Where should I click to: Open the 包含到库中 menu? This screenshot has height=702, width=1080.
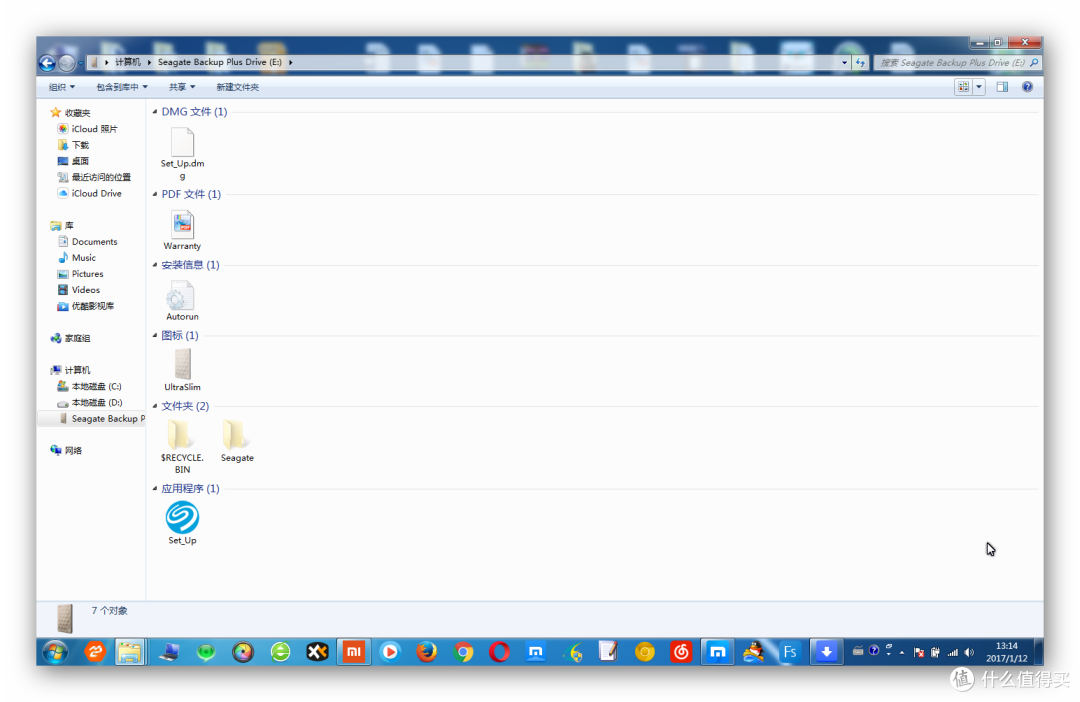click(122, 87)
